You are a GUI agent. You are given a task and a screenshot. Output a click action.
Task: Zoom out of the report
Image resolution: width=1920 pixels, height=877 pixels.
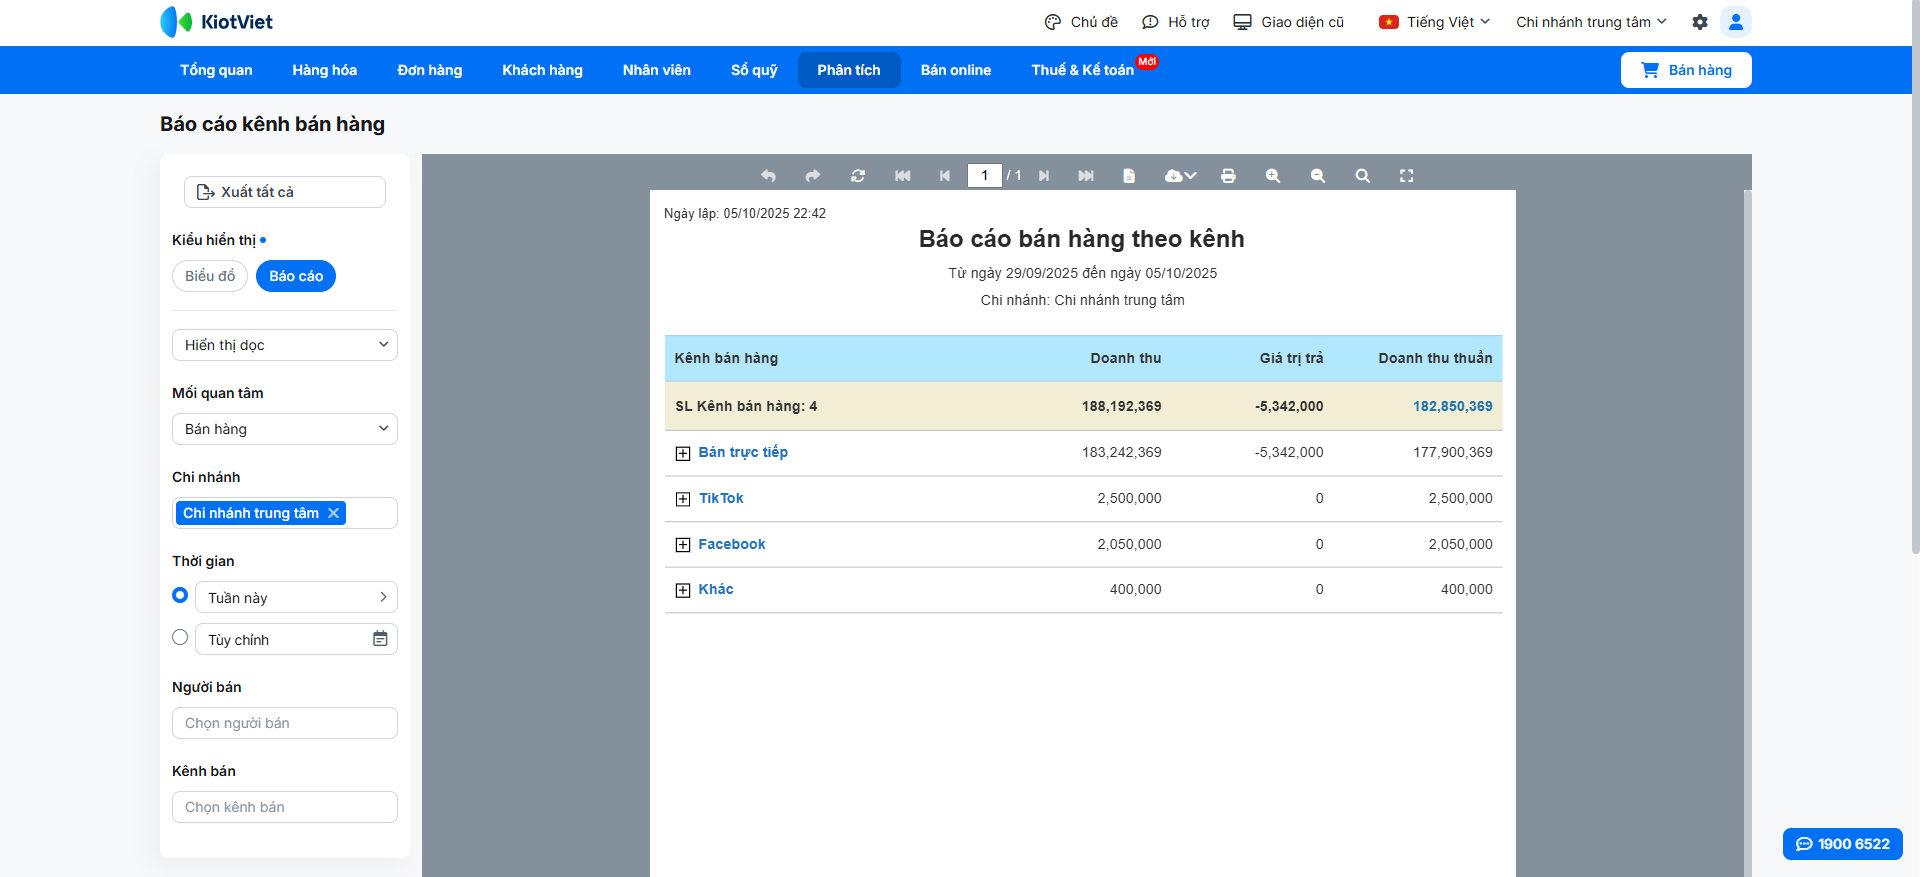[x=1318, y=176]
